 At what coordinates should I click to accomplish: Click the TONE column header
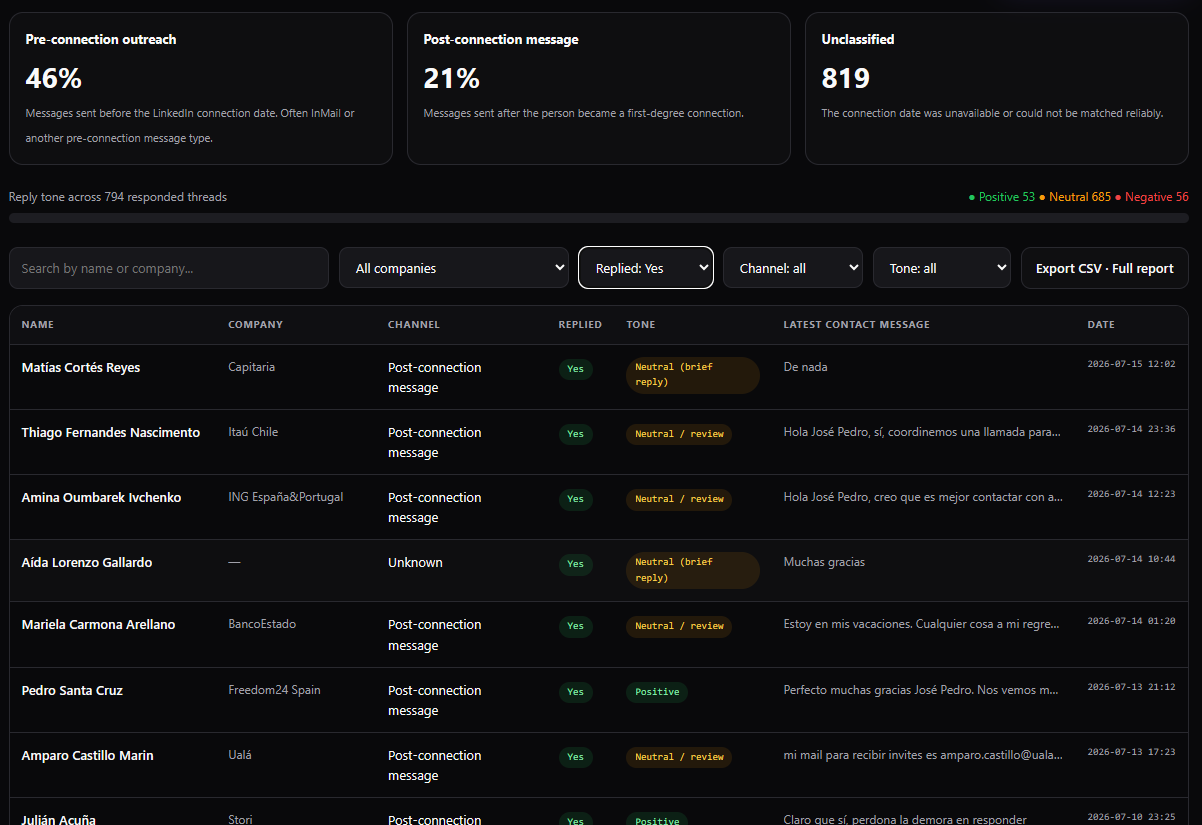tap(641, 325)
